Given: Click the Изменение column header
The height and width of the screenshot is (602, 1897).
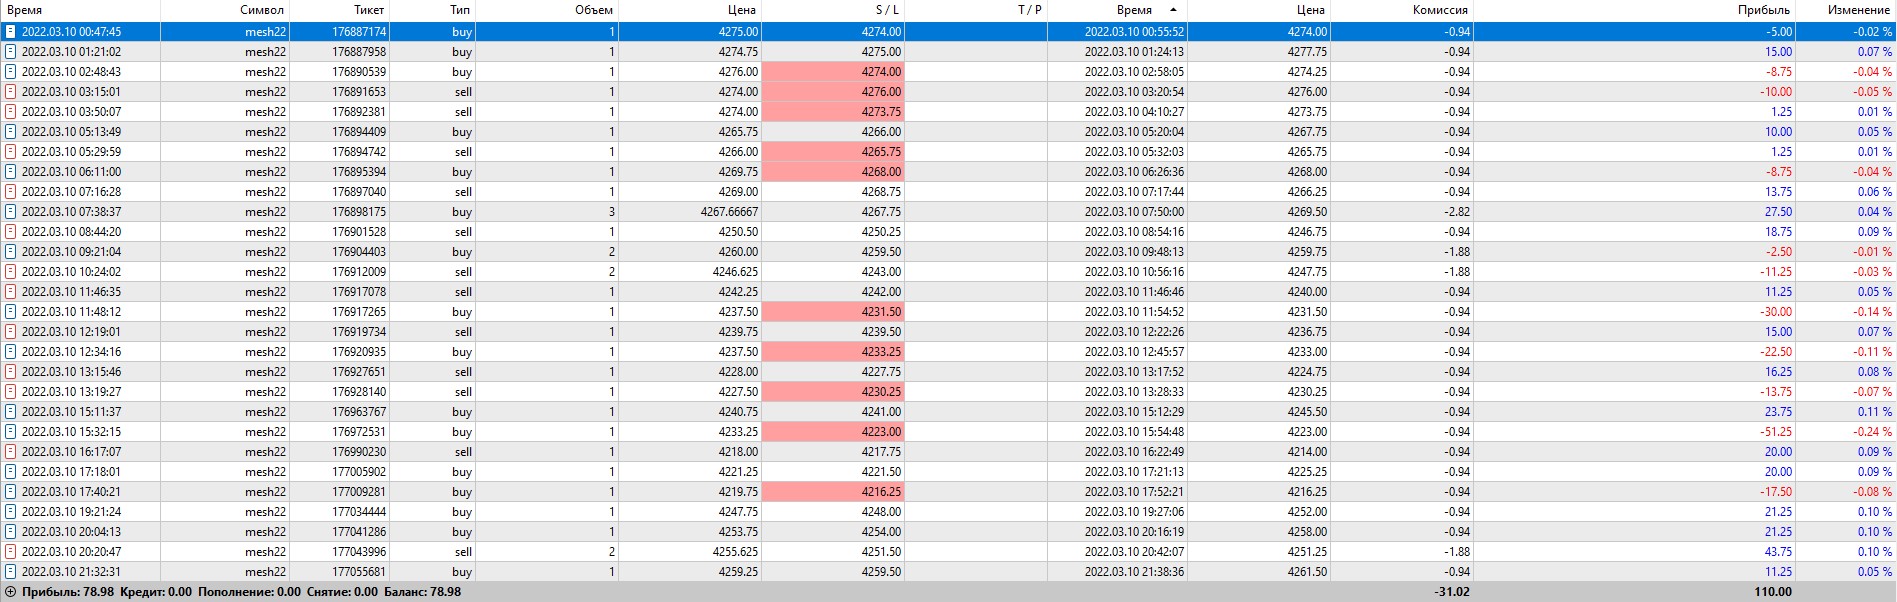Looking at the screenshot, I should click(1859, 10).
